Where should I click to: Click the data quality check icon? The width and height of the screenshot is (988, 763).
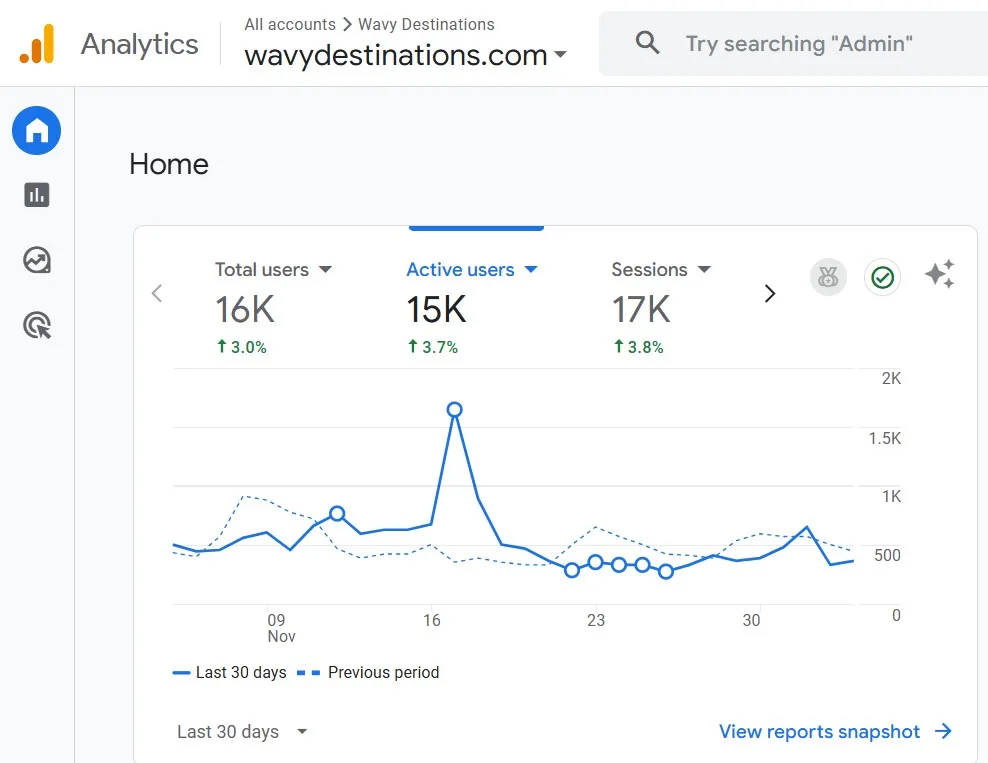pyautogui.click(x=882, y=277)
